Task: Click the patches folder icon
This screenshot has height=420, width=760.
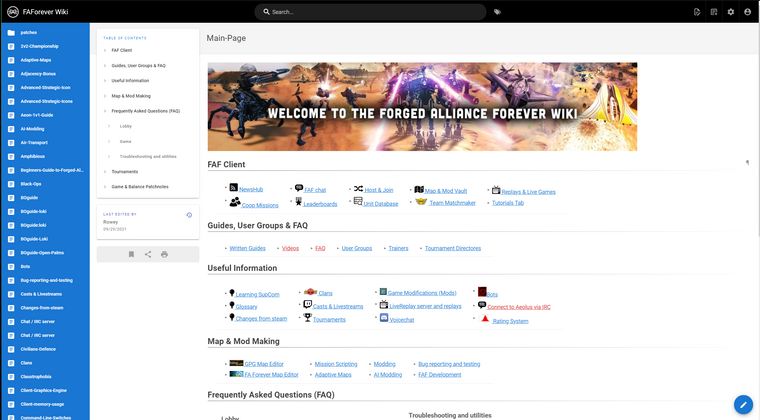Action: (x=11, y=32)
